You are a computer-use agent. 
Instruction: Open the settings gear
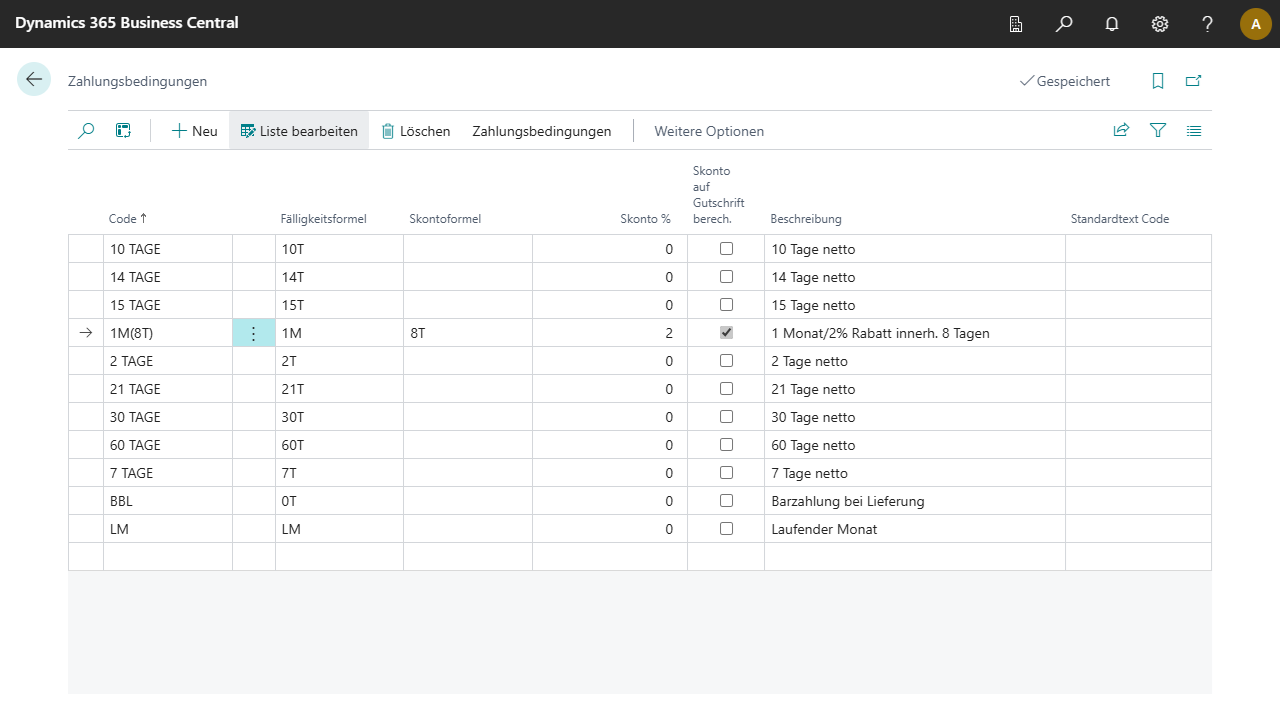[1160, 24]
